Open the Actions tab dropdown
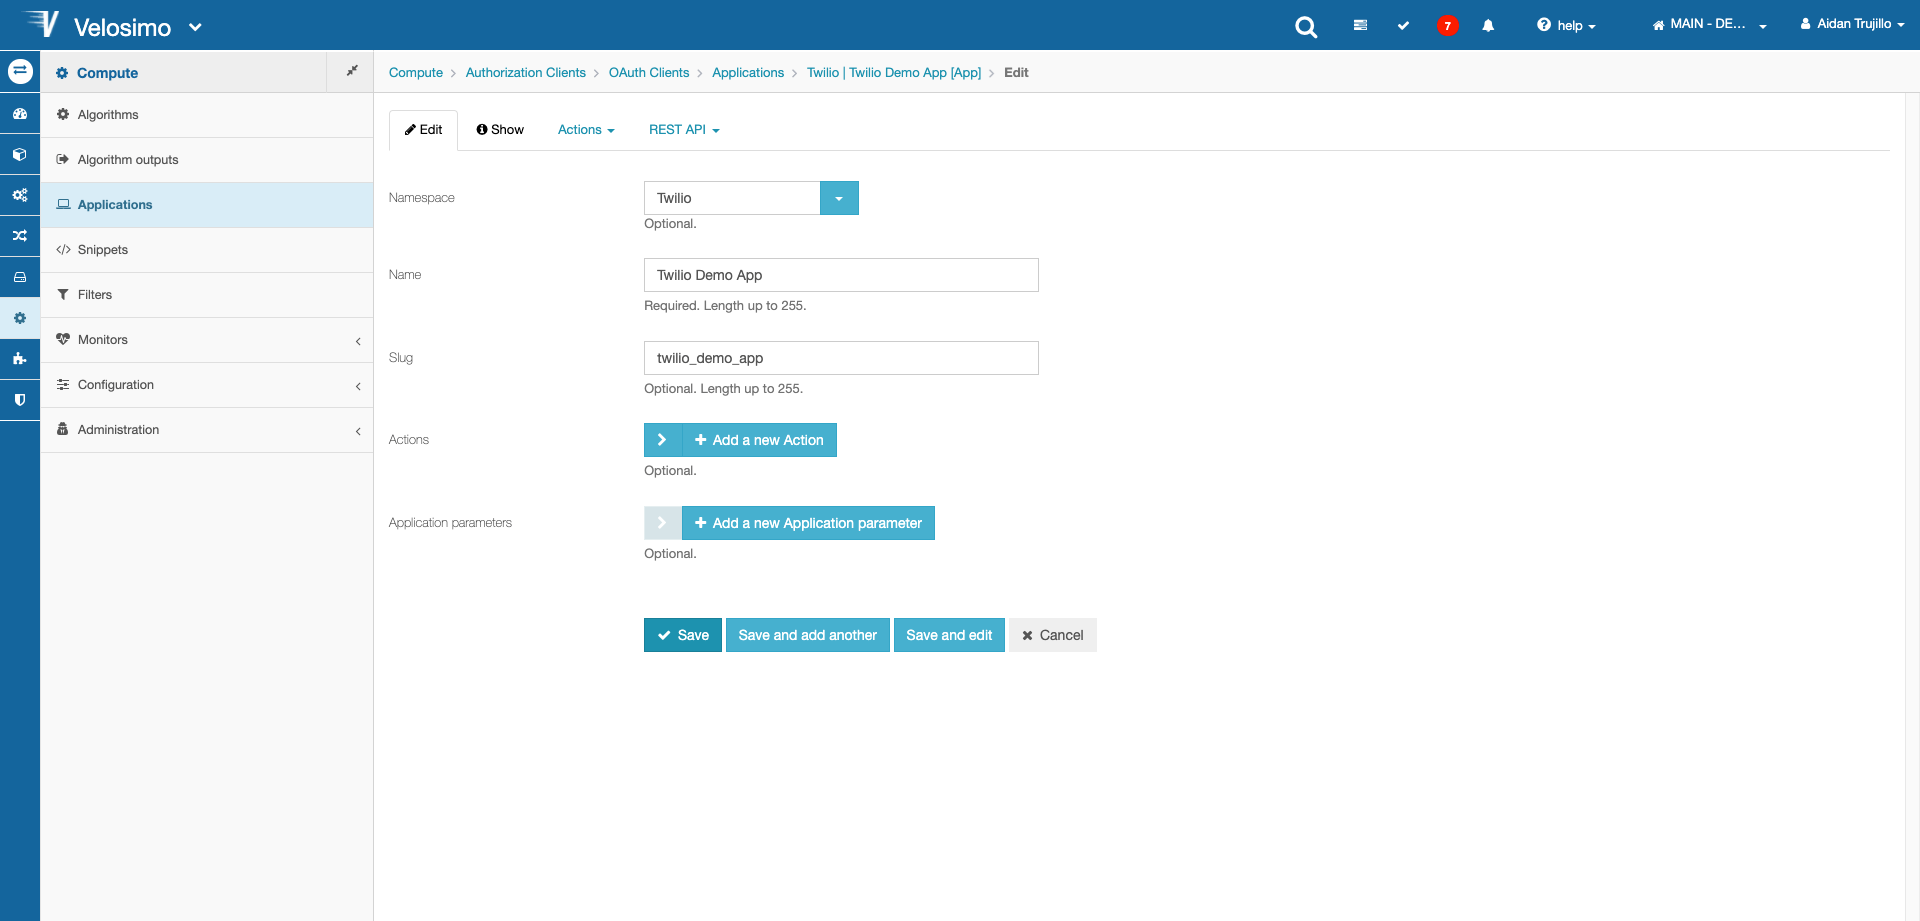The image size is (1920, 921). (x=586, y=130)
